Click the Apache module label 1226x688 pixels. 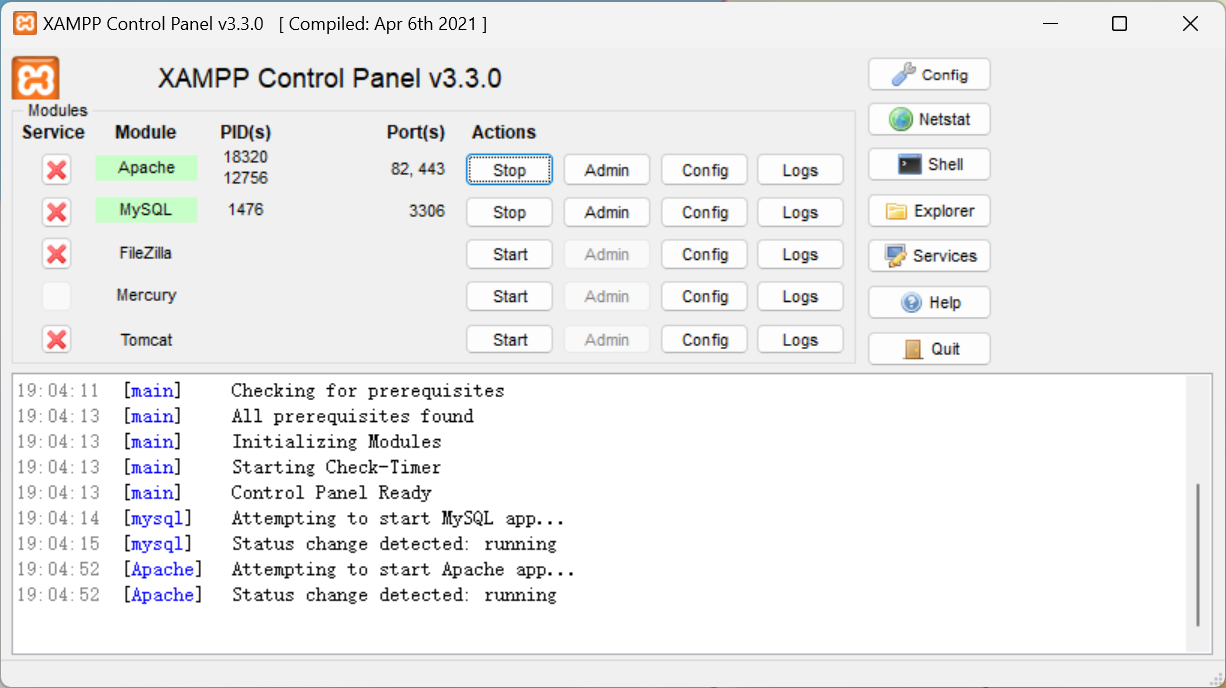146,168
